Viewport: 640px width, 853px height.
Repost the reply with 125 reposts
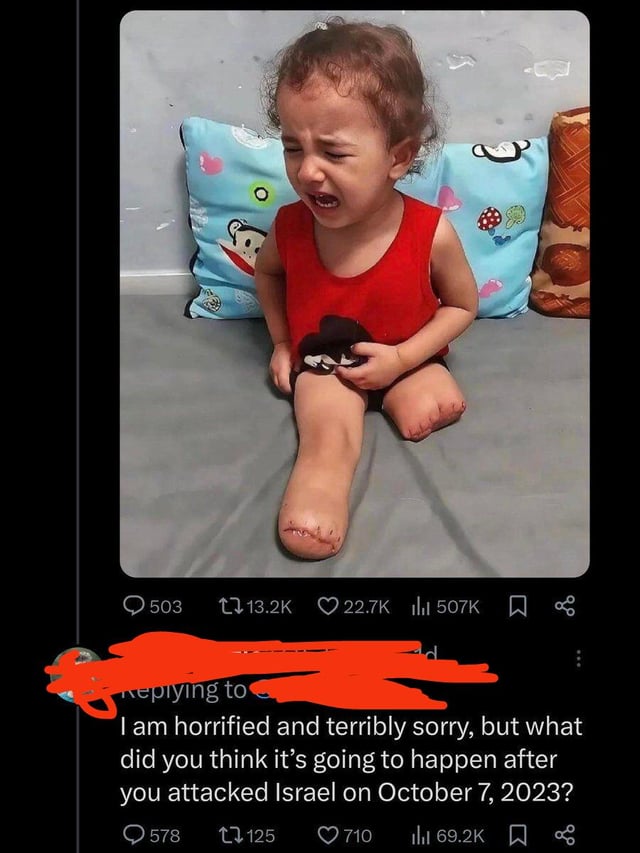point(227,835)
